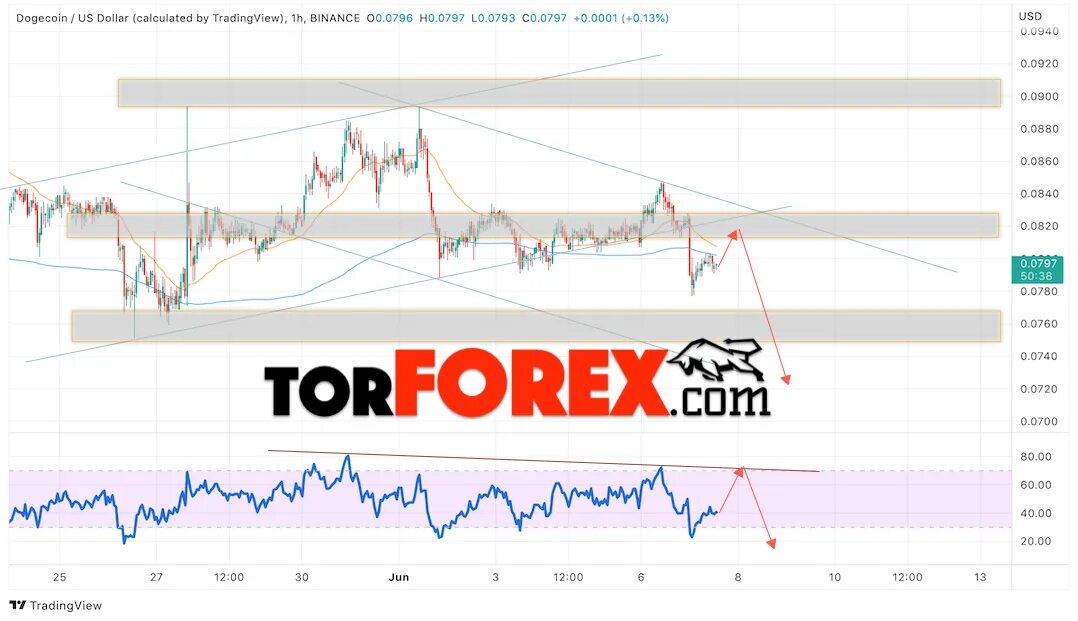Click the 0.0780 price axis label

click(1039, 292)
